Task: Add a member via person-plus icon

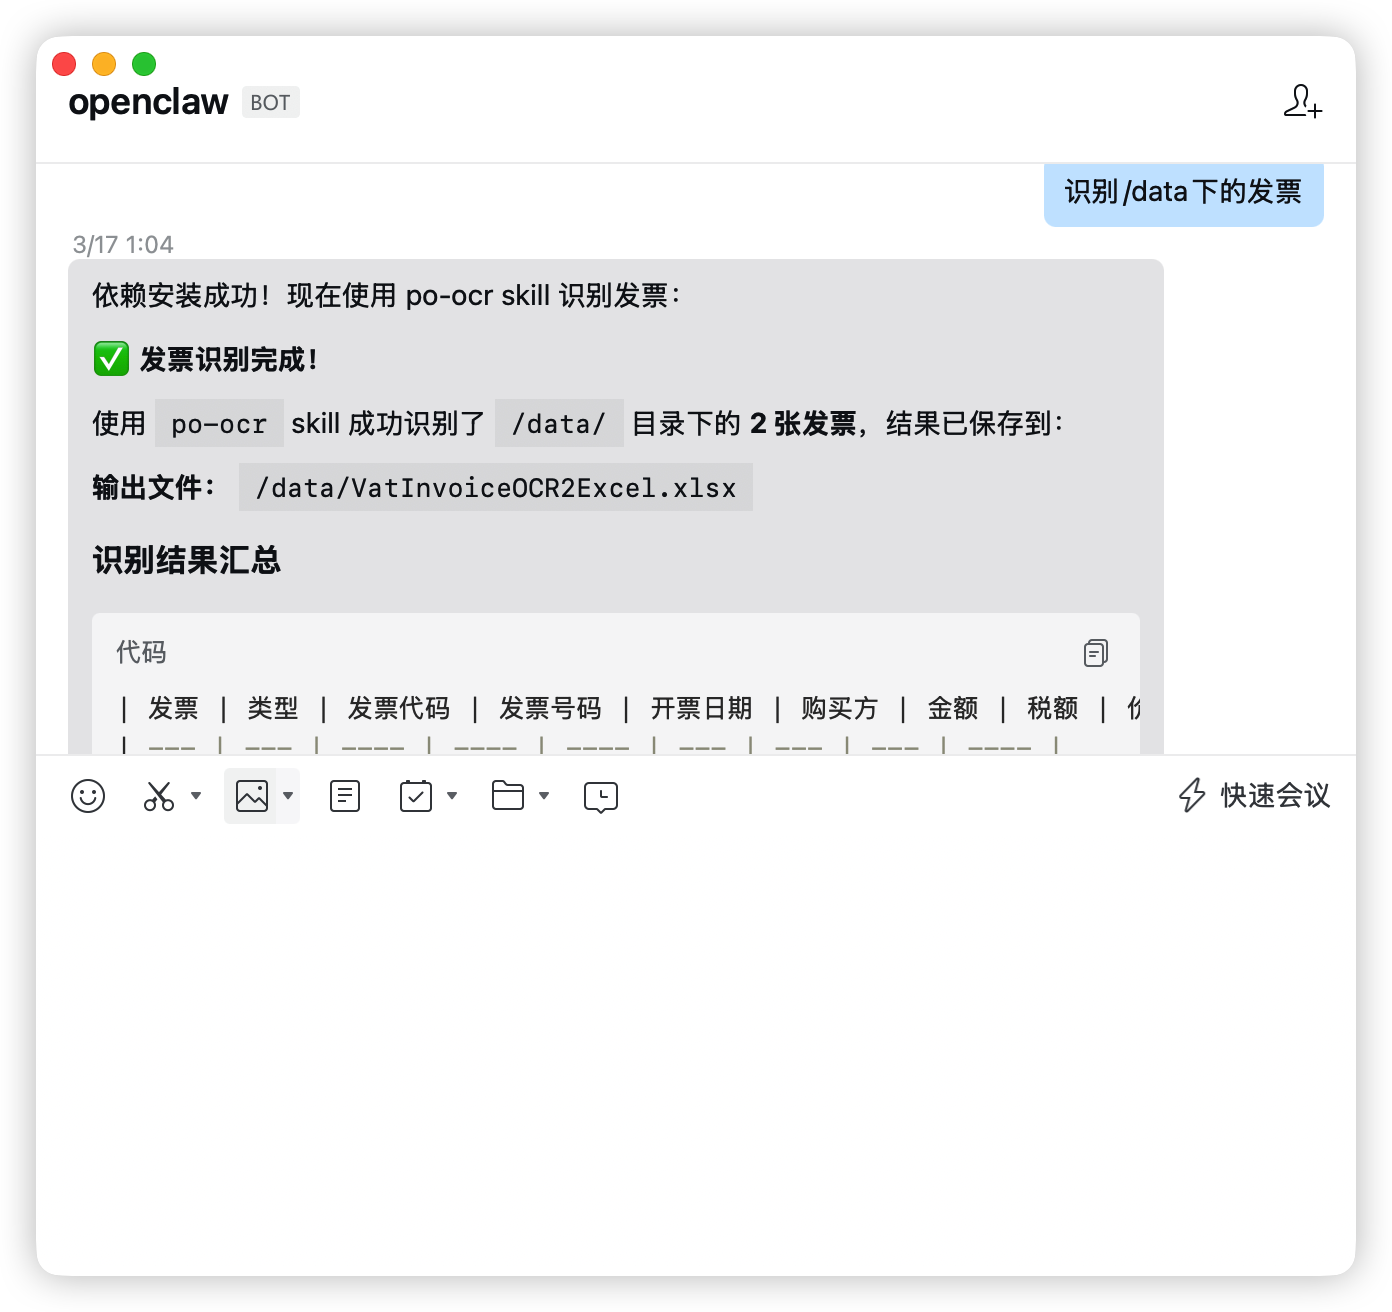Action: 1303,102
